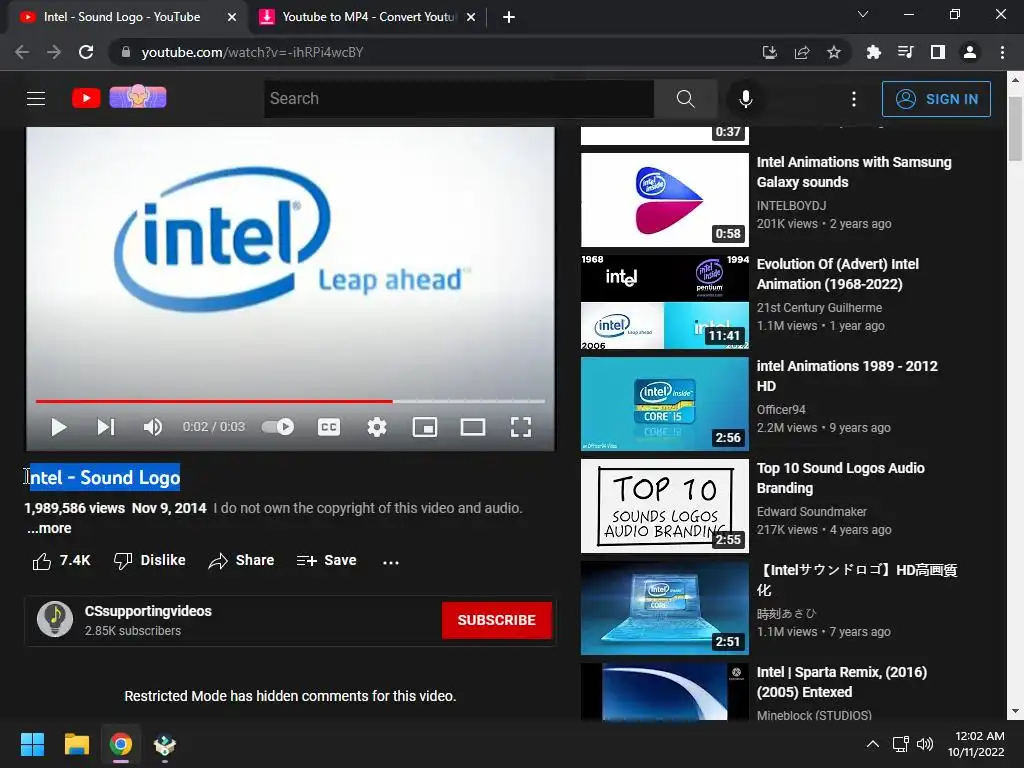Play the Intel video
Image resolution: width=1024 pixels, height=768 pixels.
(x=59, y=427)
